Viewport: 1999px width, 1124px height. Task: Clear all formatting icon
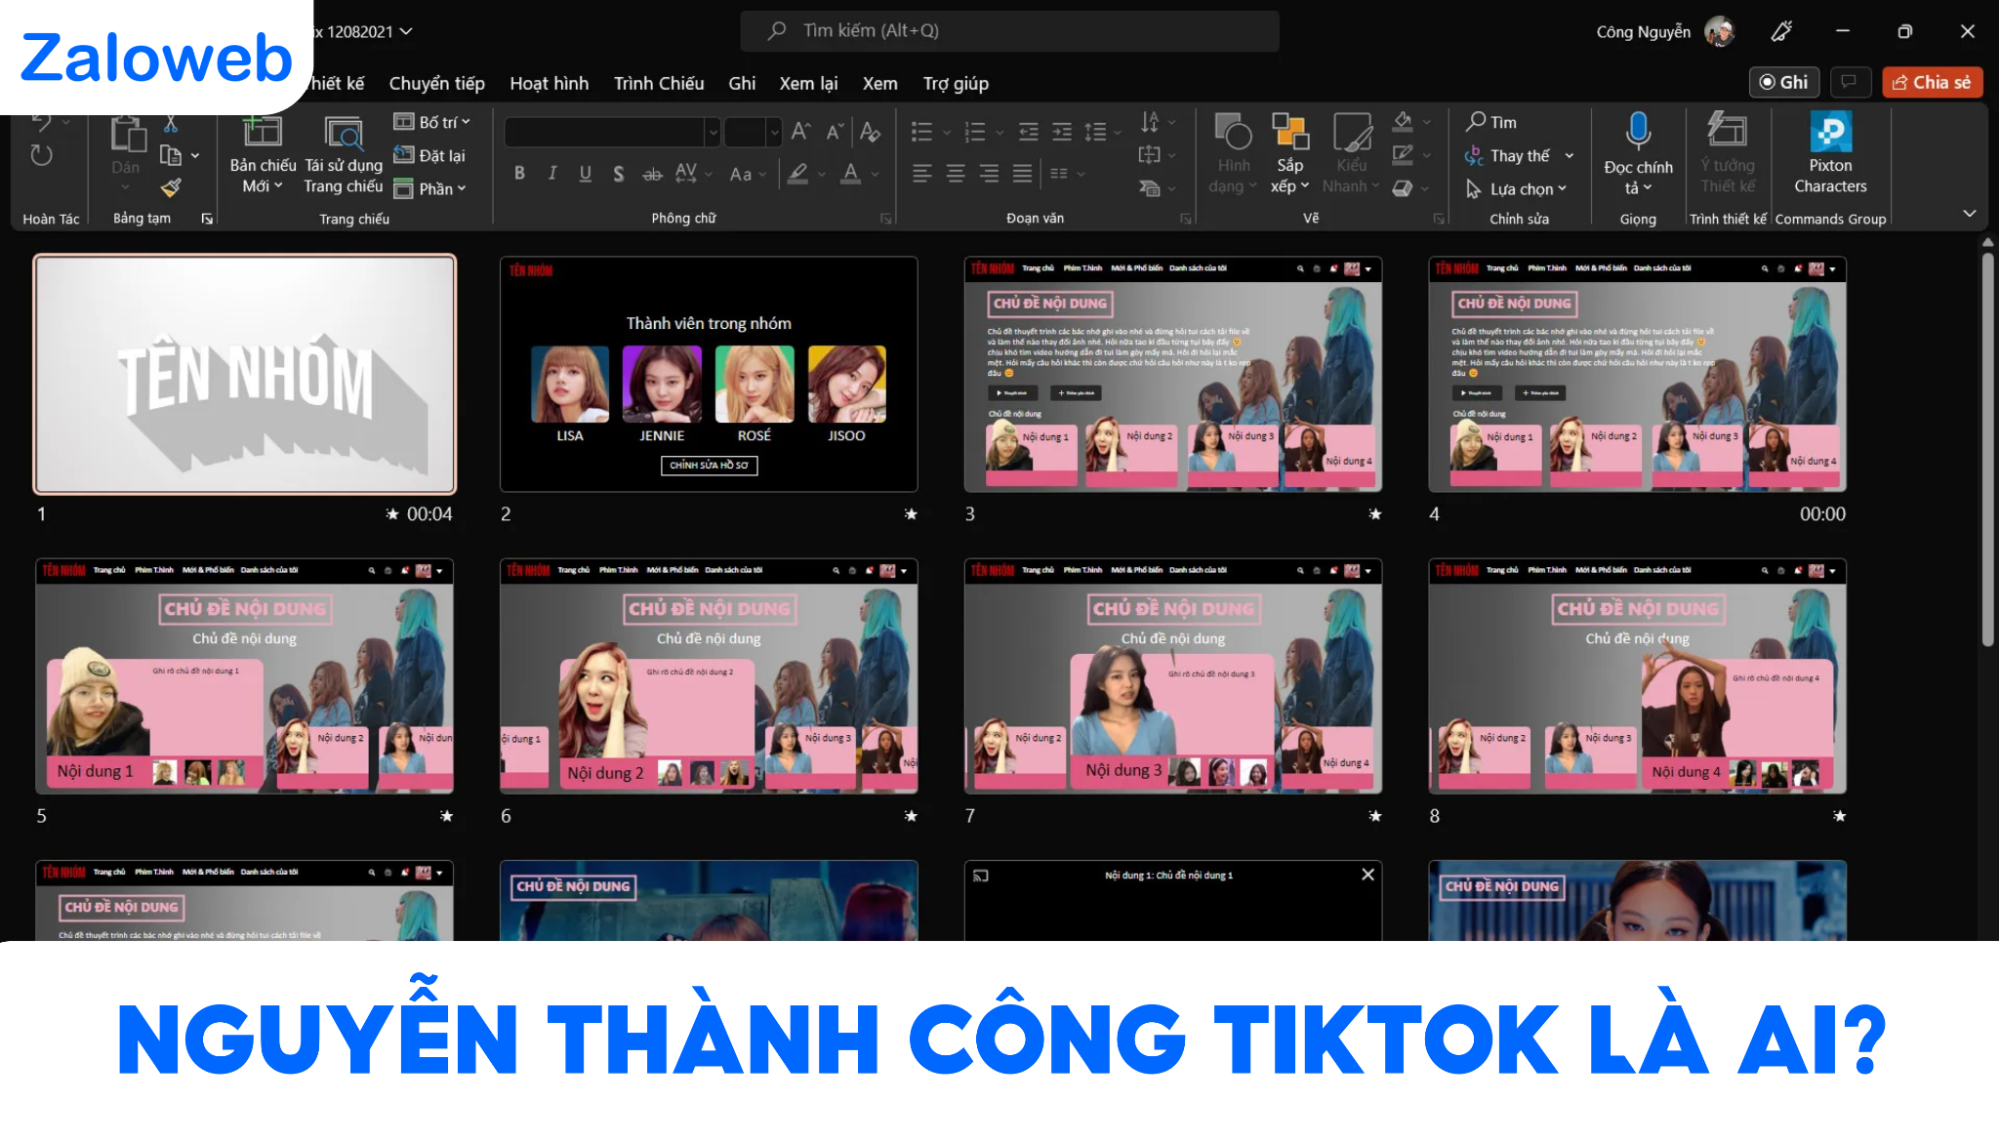click(x=870, y=131)
